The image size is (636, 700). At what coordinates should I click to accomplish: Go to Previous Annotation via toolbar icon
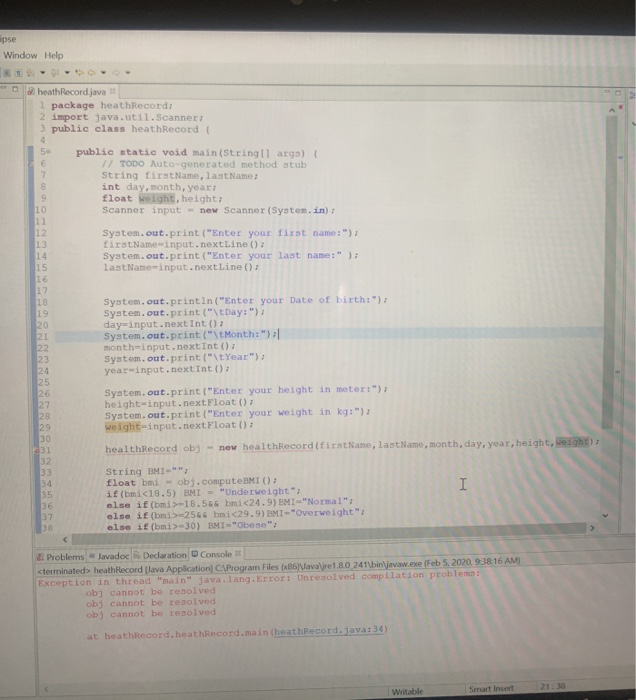[x=55, y=73]
